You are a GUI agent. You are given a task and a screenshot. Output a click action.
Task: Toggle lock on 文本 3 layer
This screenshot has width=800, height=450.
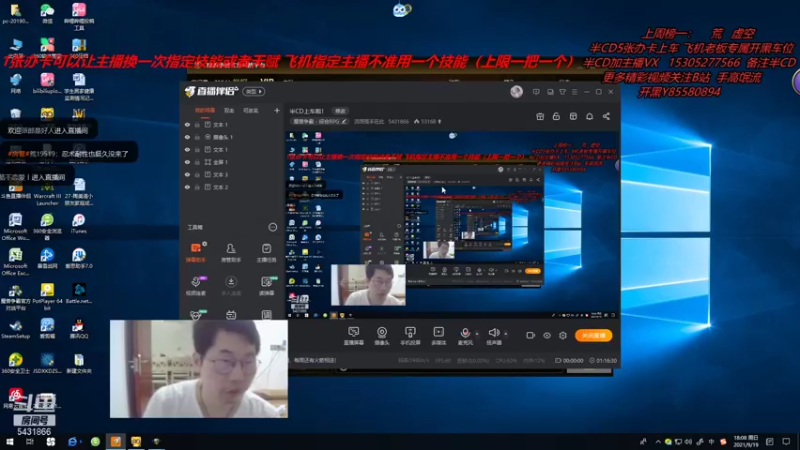[197, 174]
